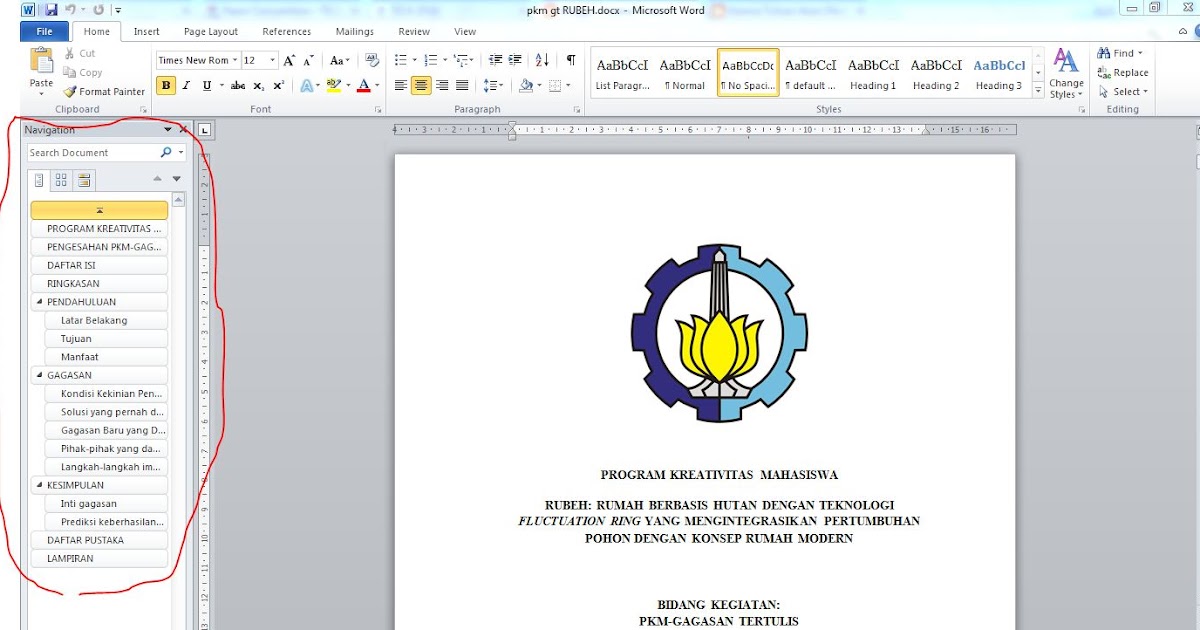Viewport: 1200px width, 630px height.
Task: Open Navigation pane options dropdown arrow
Action: coord(168,130)
